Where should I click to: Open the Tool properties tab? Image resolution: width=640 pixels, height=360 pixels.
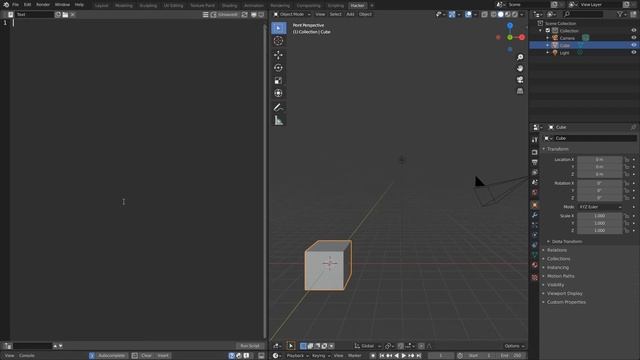pyautogui.click(x=535, y=140)
